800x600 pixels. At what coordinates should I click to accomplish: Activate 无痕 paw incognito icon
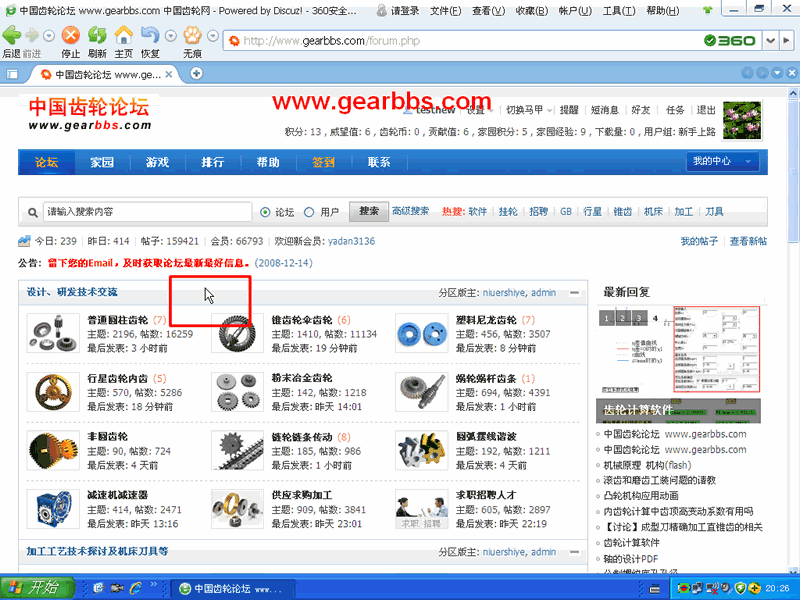pyautogui.click(x=193, y=35)
